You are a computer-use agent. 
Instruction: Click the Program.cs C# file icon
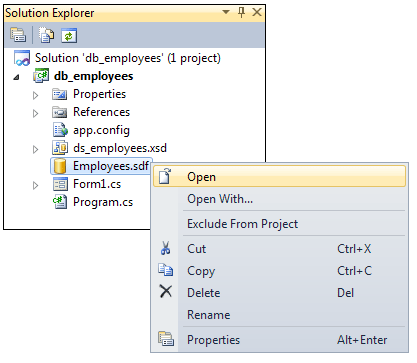60,202
